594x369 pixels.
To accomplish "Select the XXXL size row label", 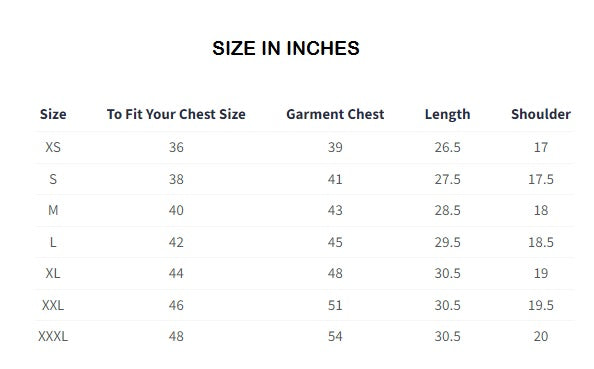I will pos(53,336).
